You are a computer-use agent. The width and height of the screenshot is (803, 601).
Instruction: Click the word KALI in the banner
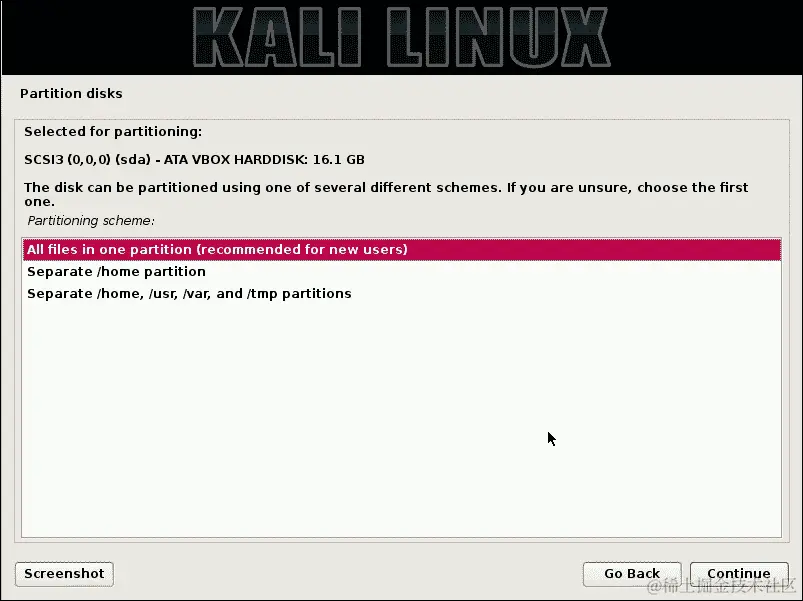[x=277, y=37]
